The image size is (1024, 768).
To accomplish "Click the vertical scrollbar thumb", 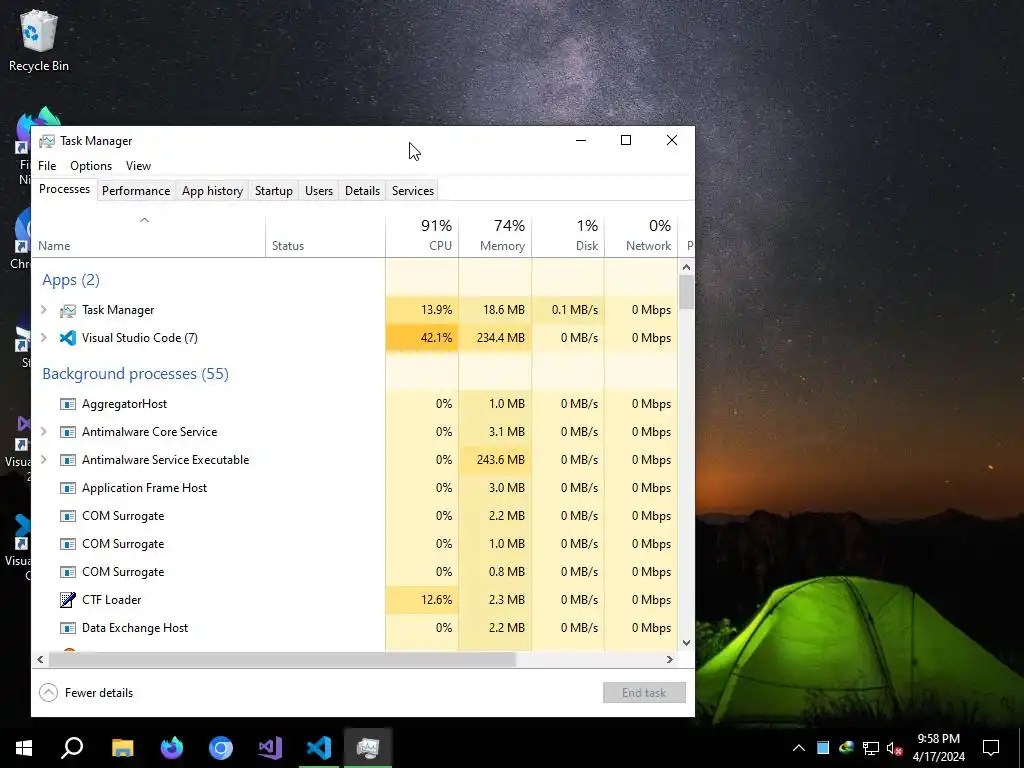I will tap(686, 292).
